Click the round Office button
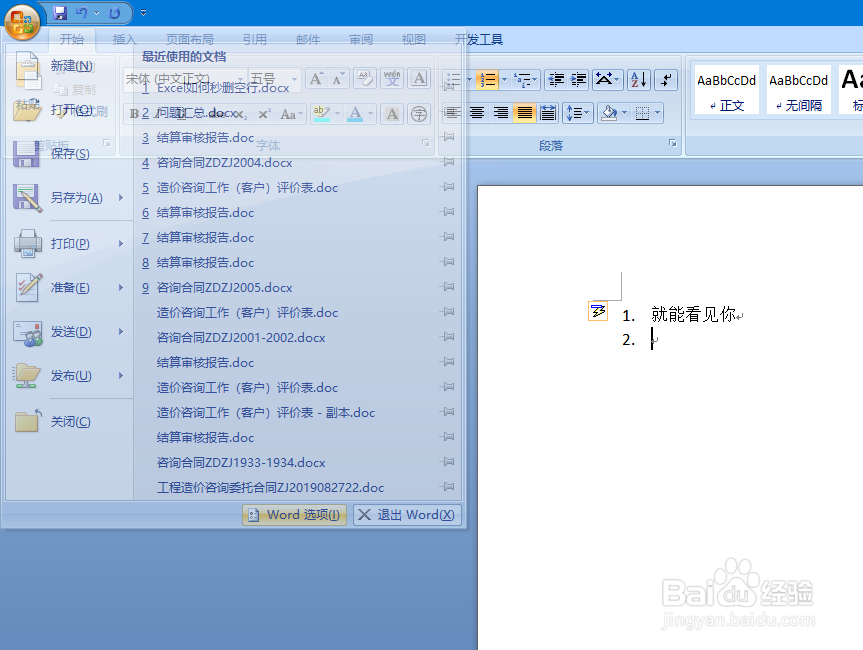863x650 pixels. [x=22, y=22]
